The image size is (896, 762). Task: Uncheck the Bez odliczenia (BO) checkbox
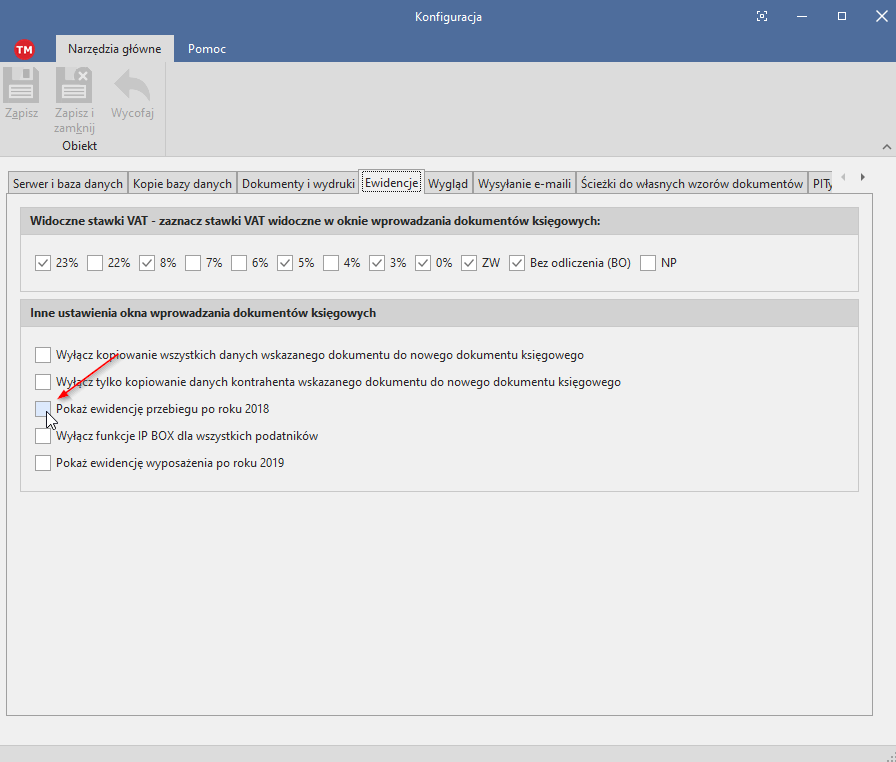click(517, 263)
